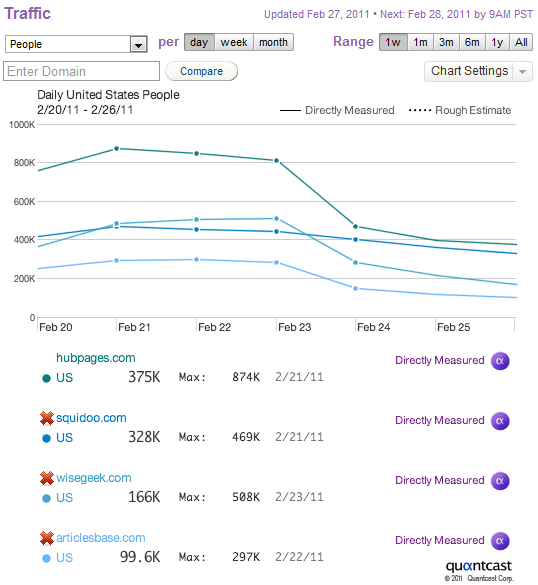Focus the Enter Domain field
Screen dimensions: 538x585
tap(81, 71)
